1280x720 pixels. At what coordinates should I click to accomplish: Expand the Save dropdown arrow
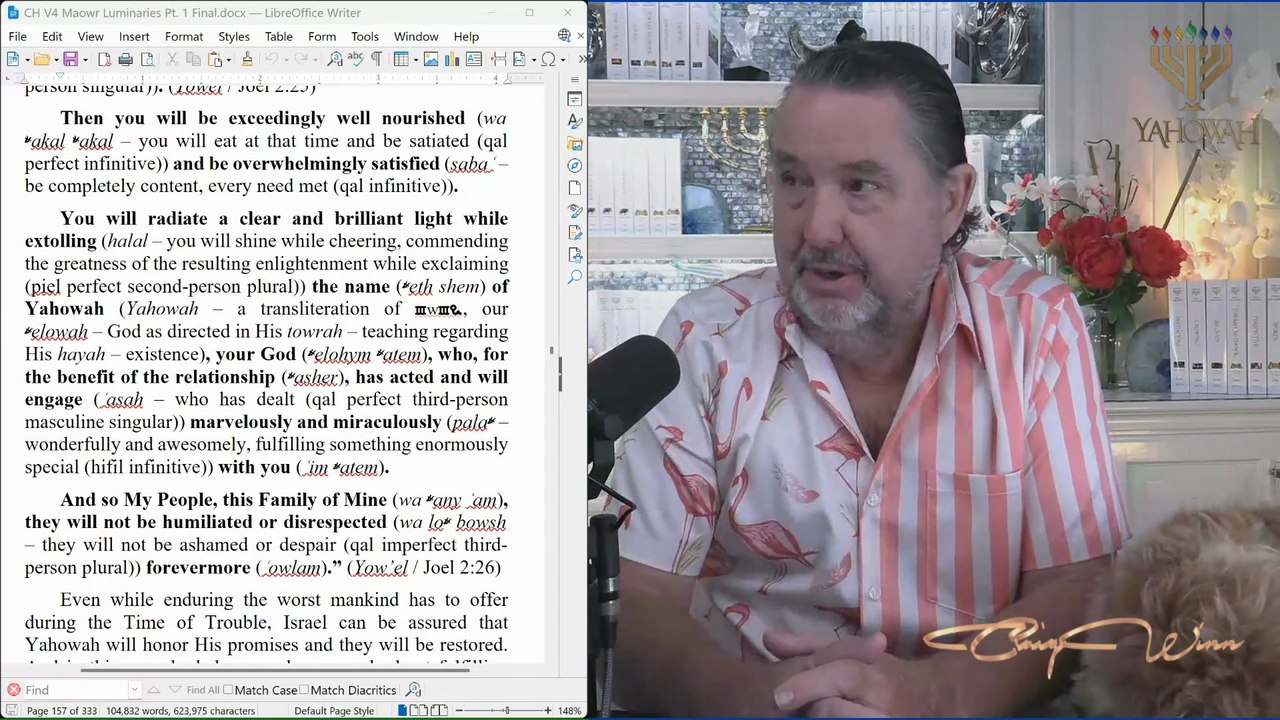click(x=85, y=60)
